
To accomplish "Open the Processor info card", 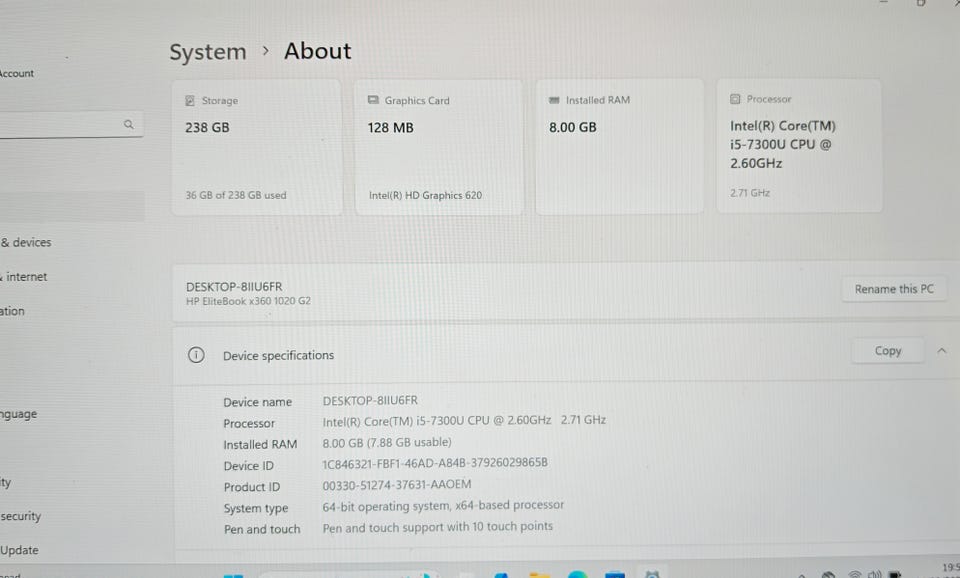I will [799, 146].
